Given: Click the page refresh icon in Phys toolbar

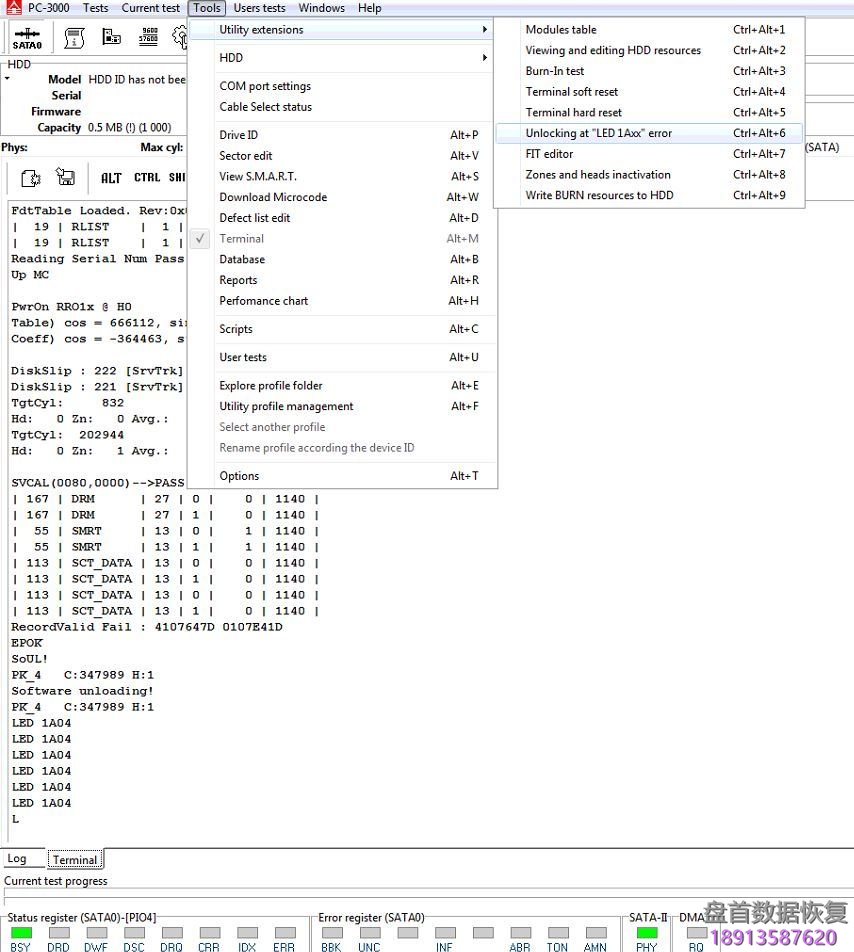Looking at the screenshot, I should 30,176.
